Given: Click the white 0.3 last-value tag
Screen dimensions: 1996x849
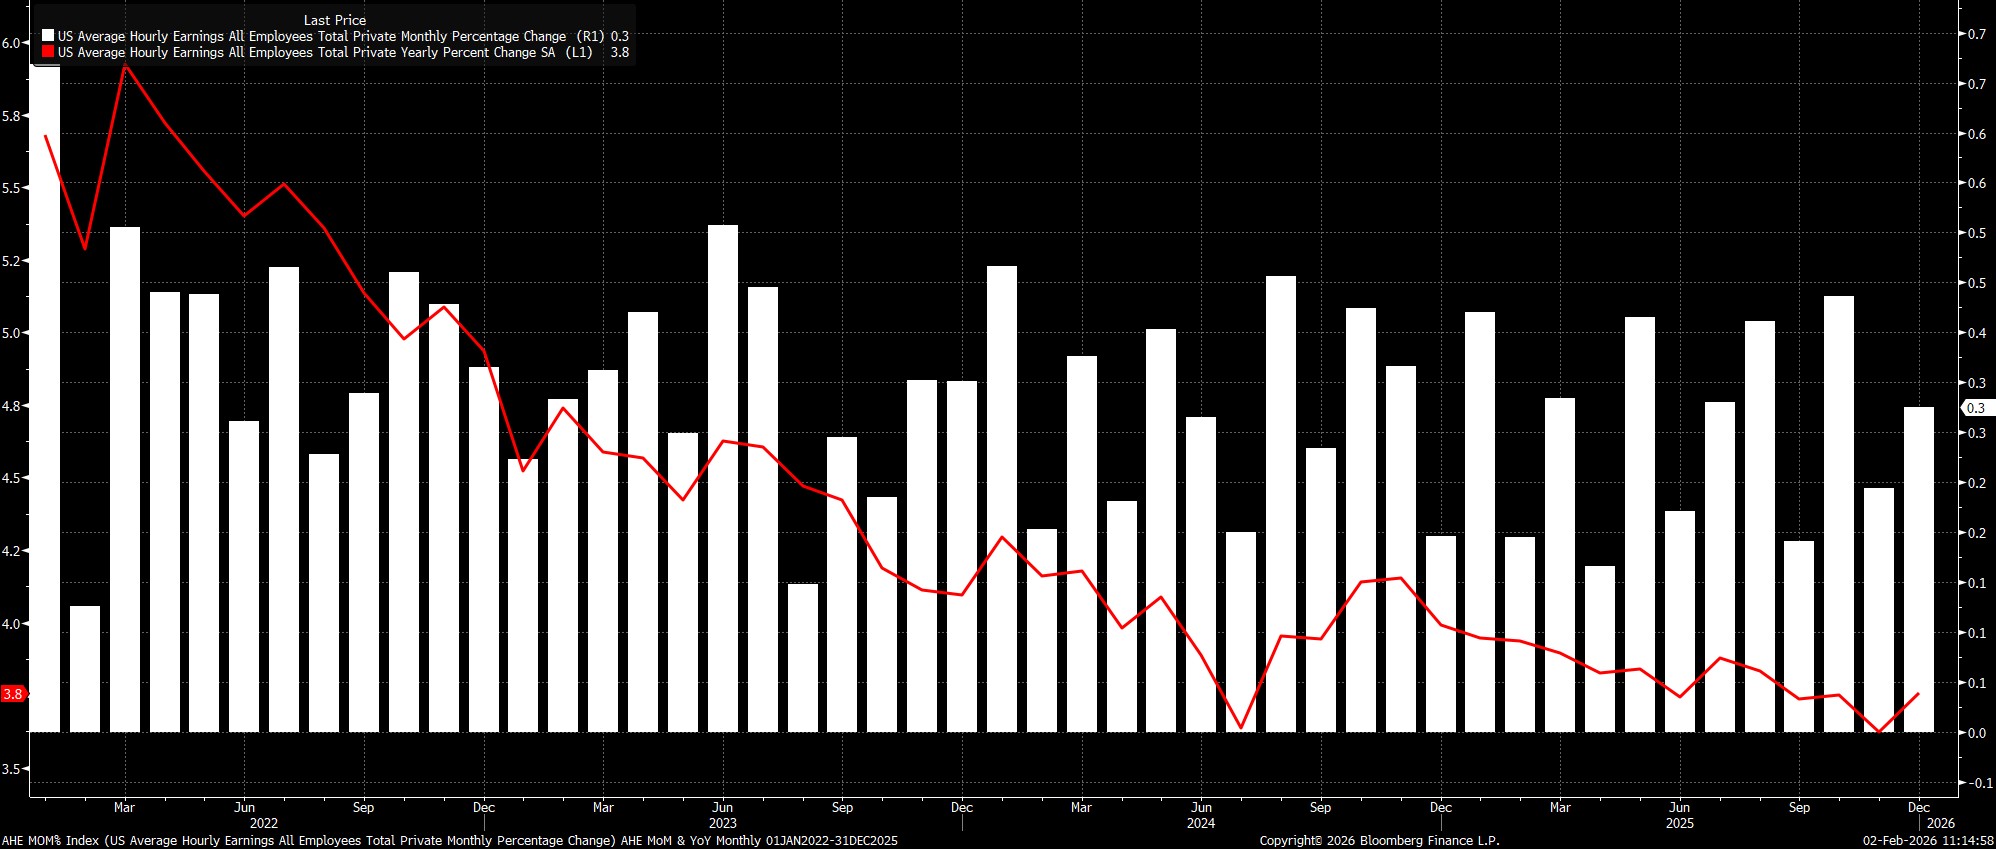Looking at the screenshot, I should tap(1976, 408).
